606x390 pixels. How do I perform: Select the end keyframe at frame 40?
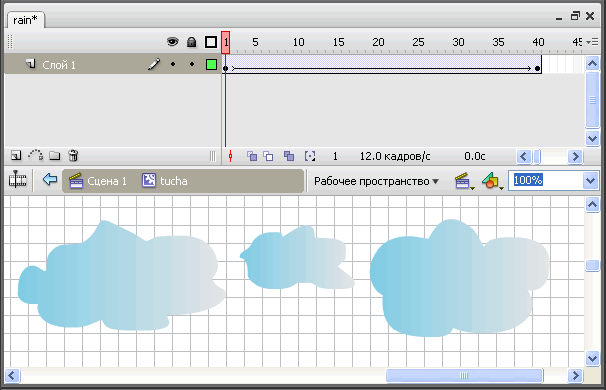(x=537, y=68)
